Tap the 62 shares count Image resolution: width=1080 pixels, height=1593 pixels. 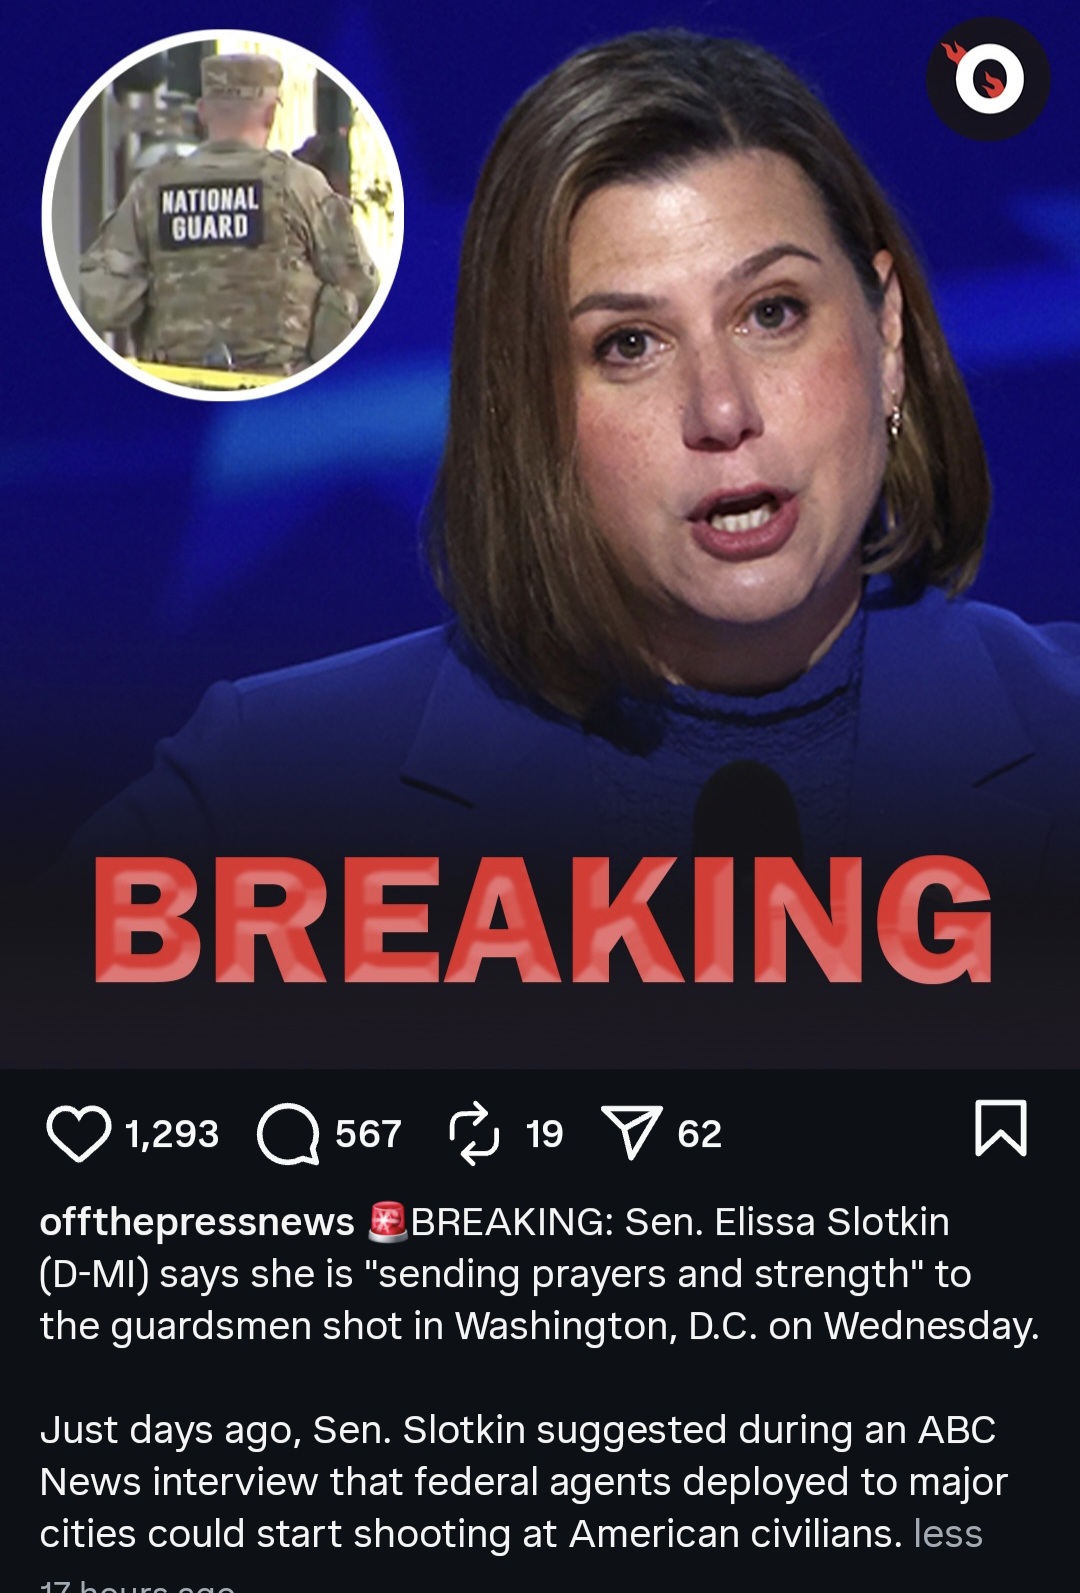pos(699,1134)
